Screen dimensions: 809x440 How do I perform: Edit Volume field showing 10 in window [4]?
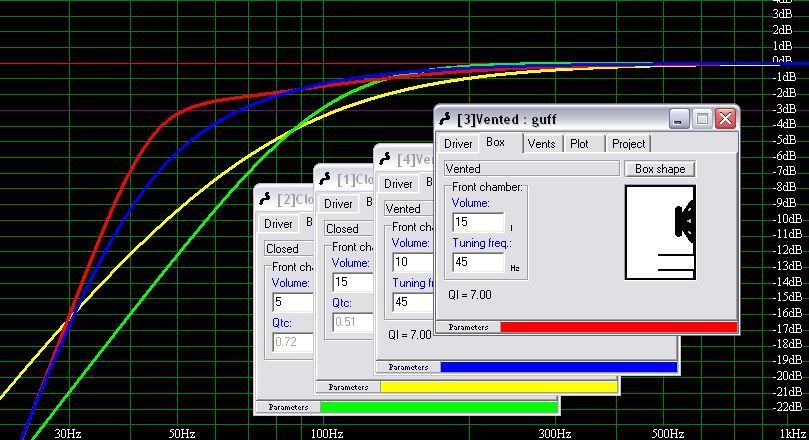[x=413, y=262]
